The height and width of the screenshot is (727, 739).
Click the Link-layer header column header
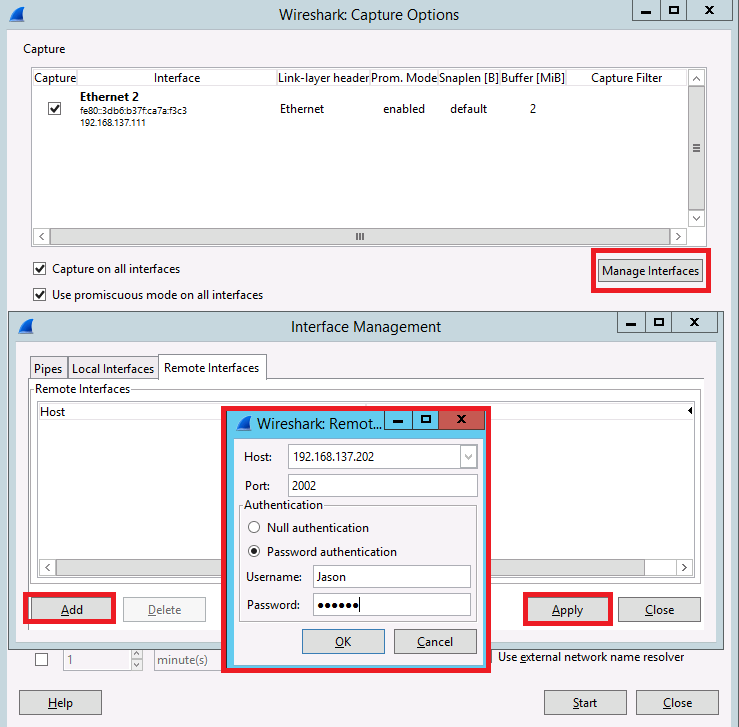click(323, 78)
